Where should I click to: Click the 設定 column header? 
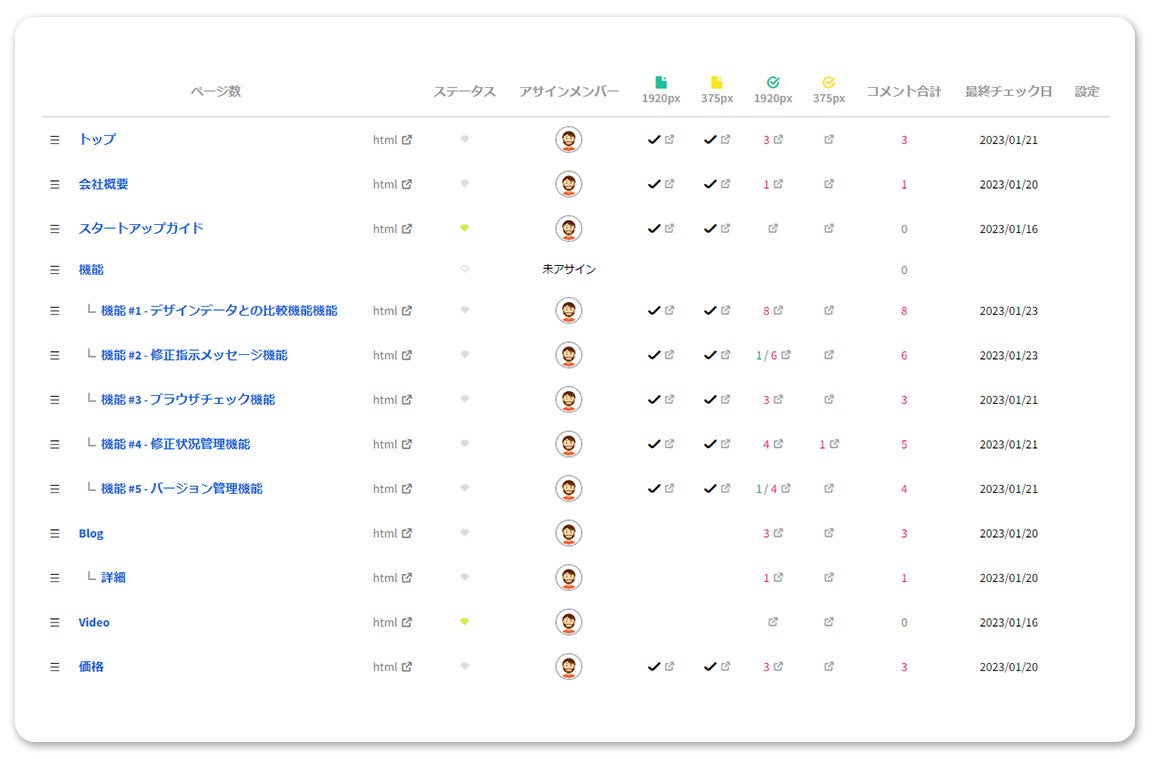[1087, 91]
